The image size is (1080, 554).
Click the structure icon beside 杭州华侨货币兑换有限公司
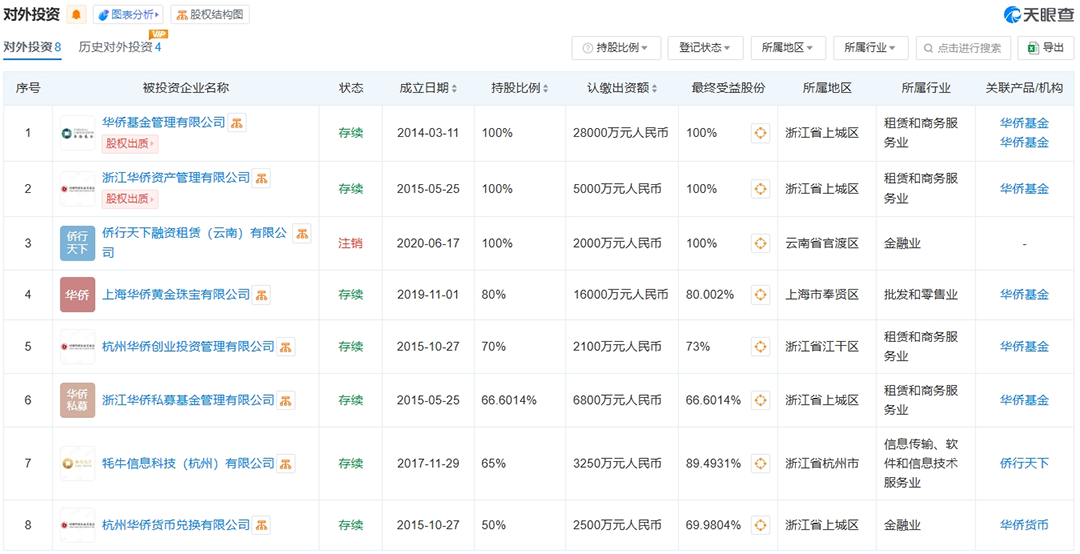click(262, 525)
